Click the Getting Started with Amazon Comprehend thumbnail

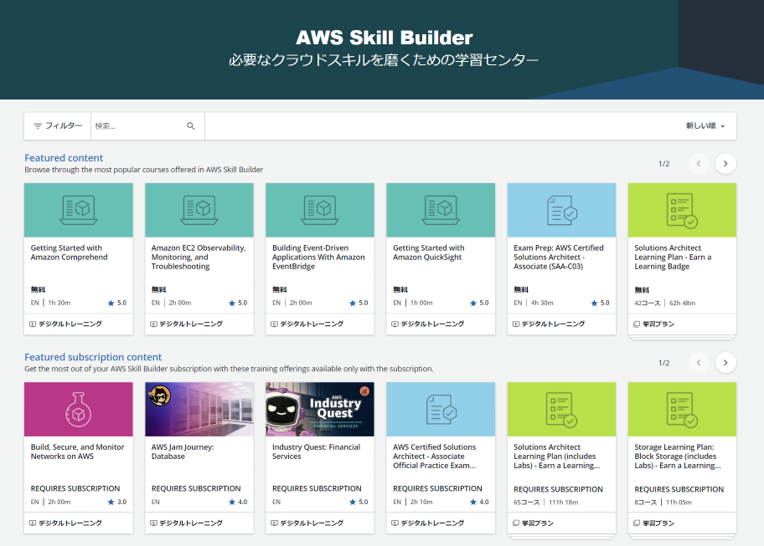click(78, 210)
